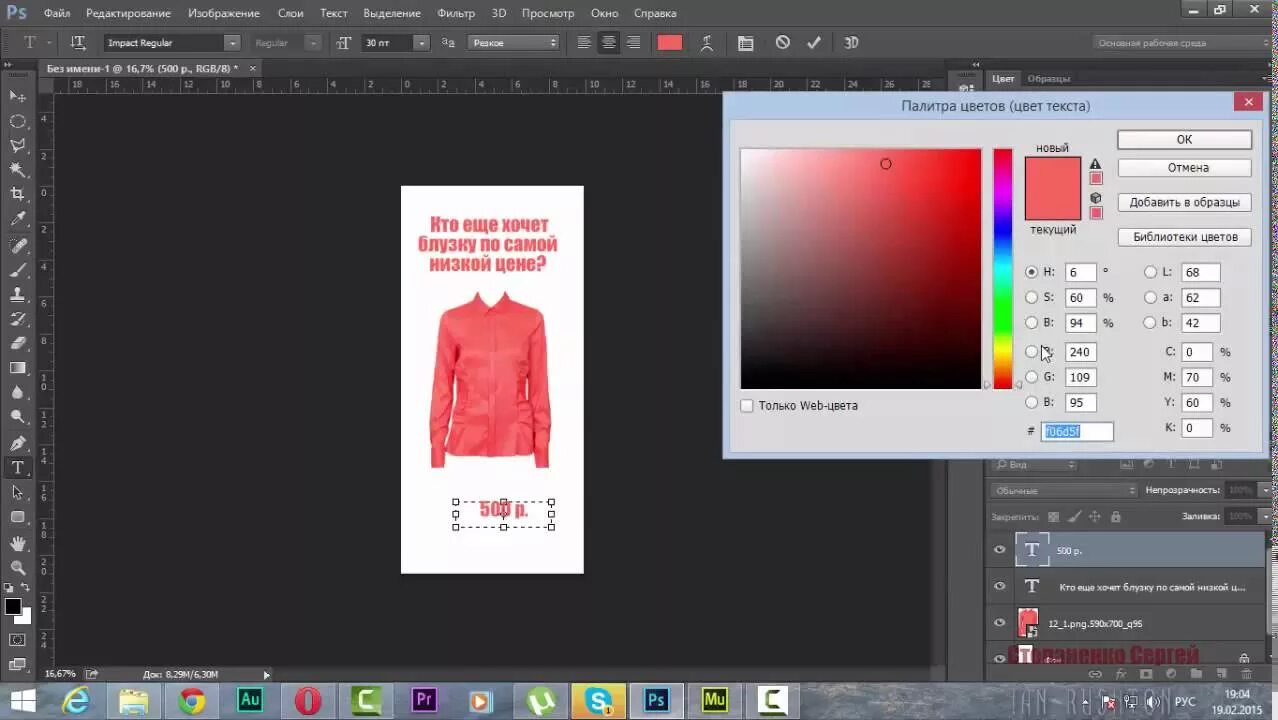
Task: Cancel current text edits in options bar
Action: click(x=783, y=43)
